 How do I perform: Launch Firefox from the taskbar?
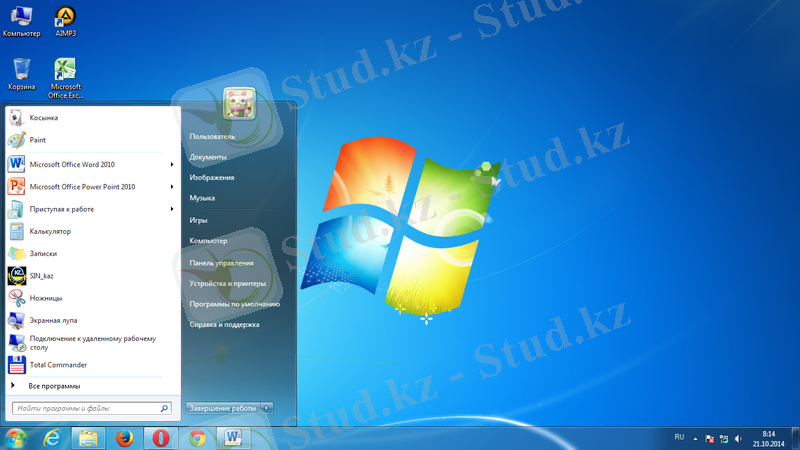tap(124, 438)
